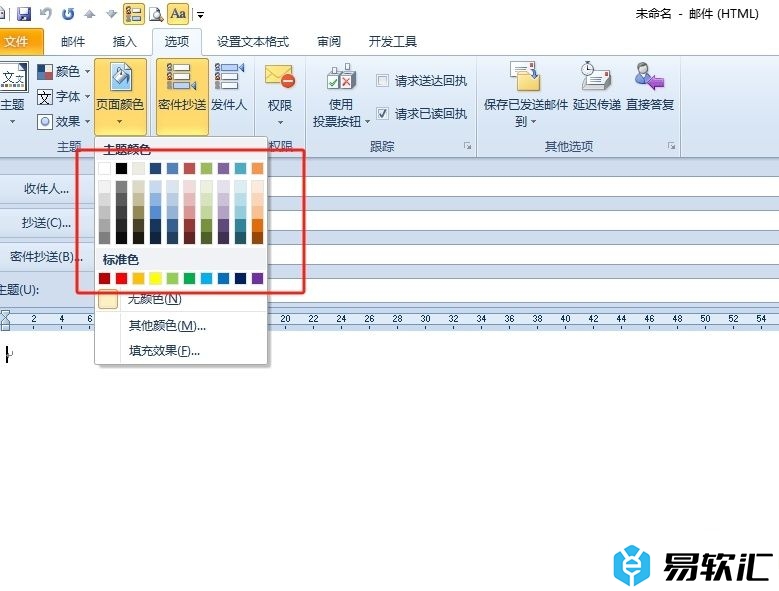Open the 跟踪 group dialog launcher
Viewport: 779px width, 591px height.
coord(467,146)
